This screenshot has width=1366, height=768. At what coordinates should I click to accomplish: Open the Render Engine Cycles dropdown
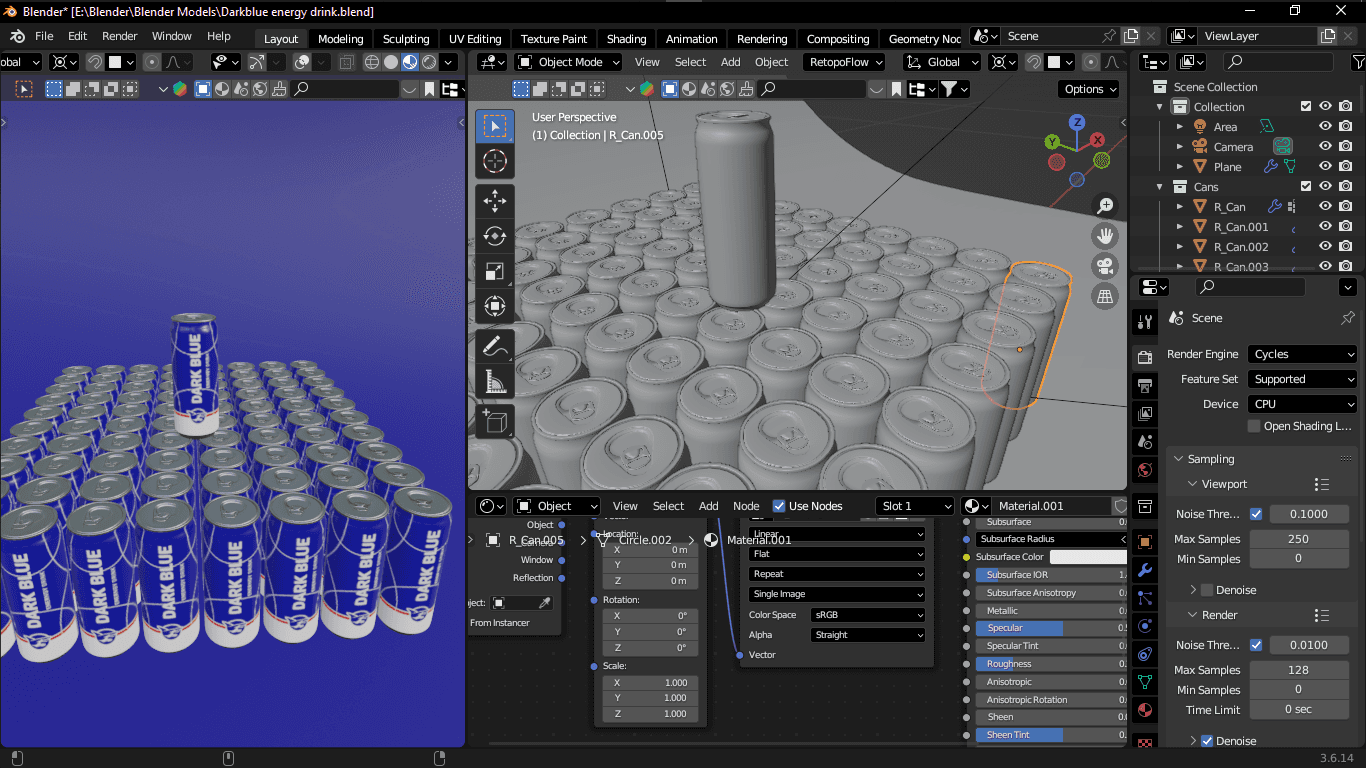coord(1302,354)
